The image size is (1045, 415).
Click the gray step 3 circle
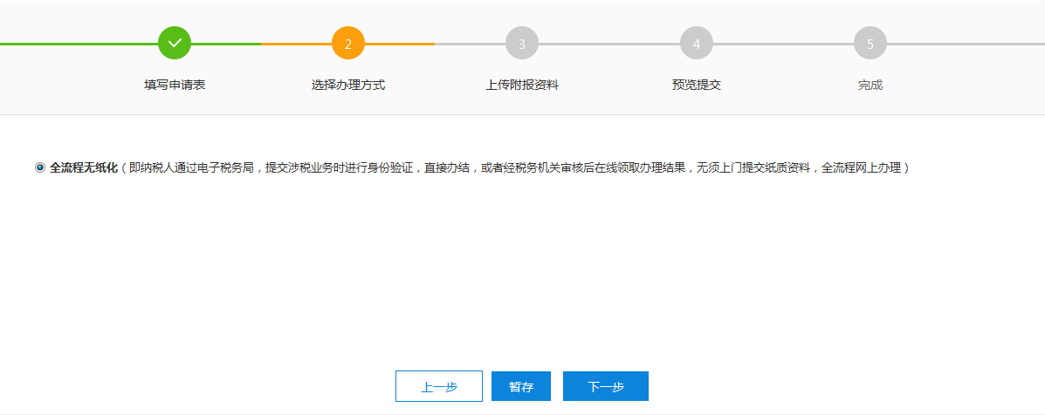(x=522, y=43)
